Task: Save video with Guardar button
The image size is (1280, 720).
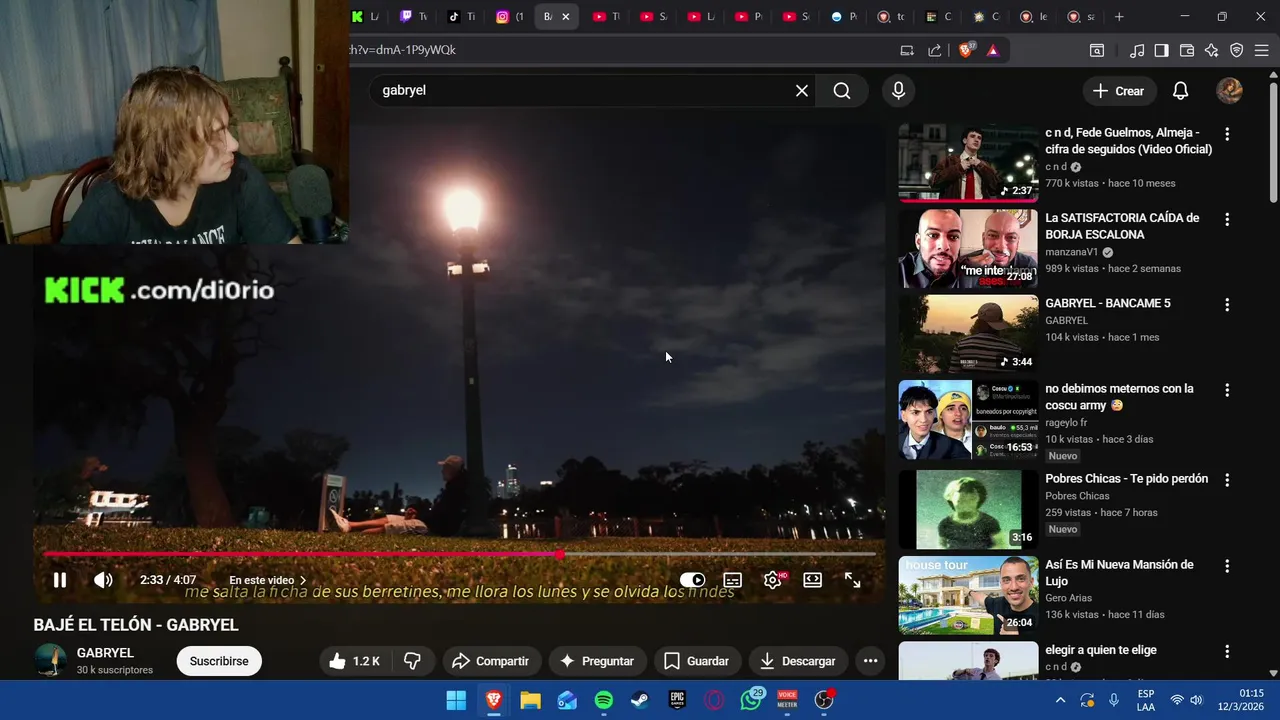Action: (697, 661)
